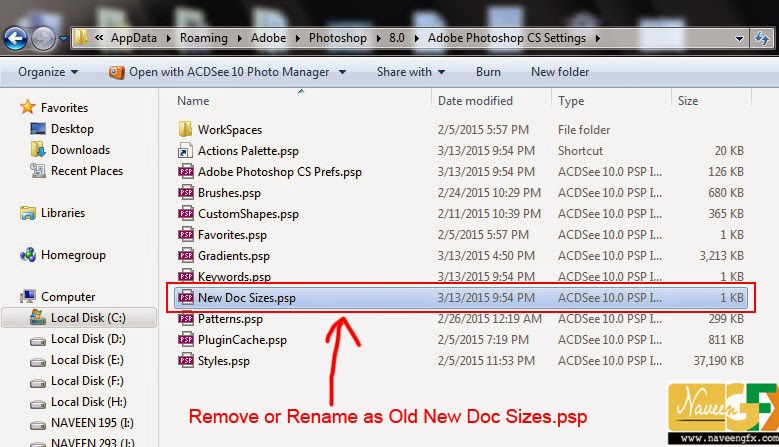Open address bar history dropdown arrow
The height and width of the screenshot is (447, 779).
739,39
